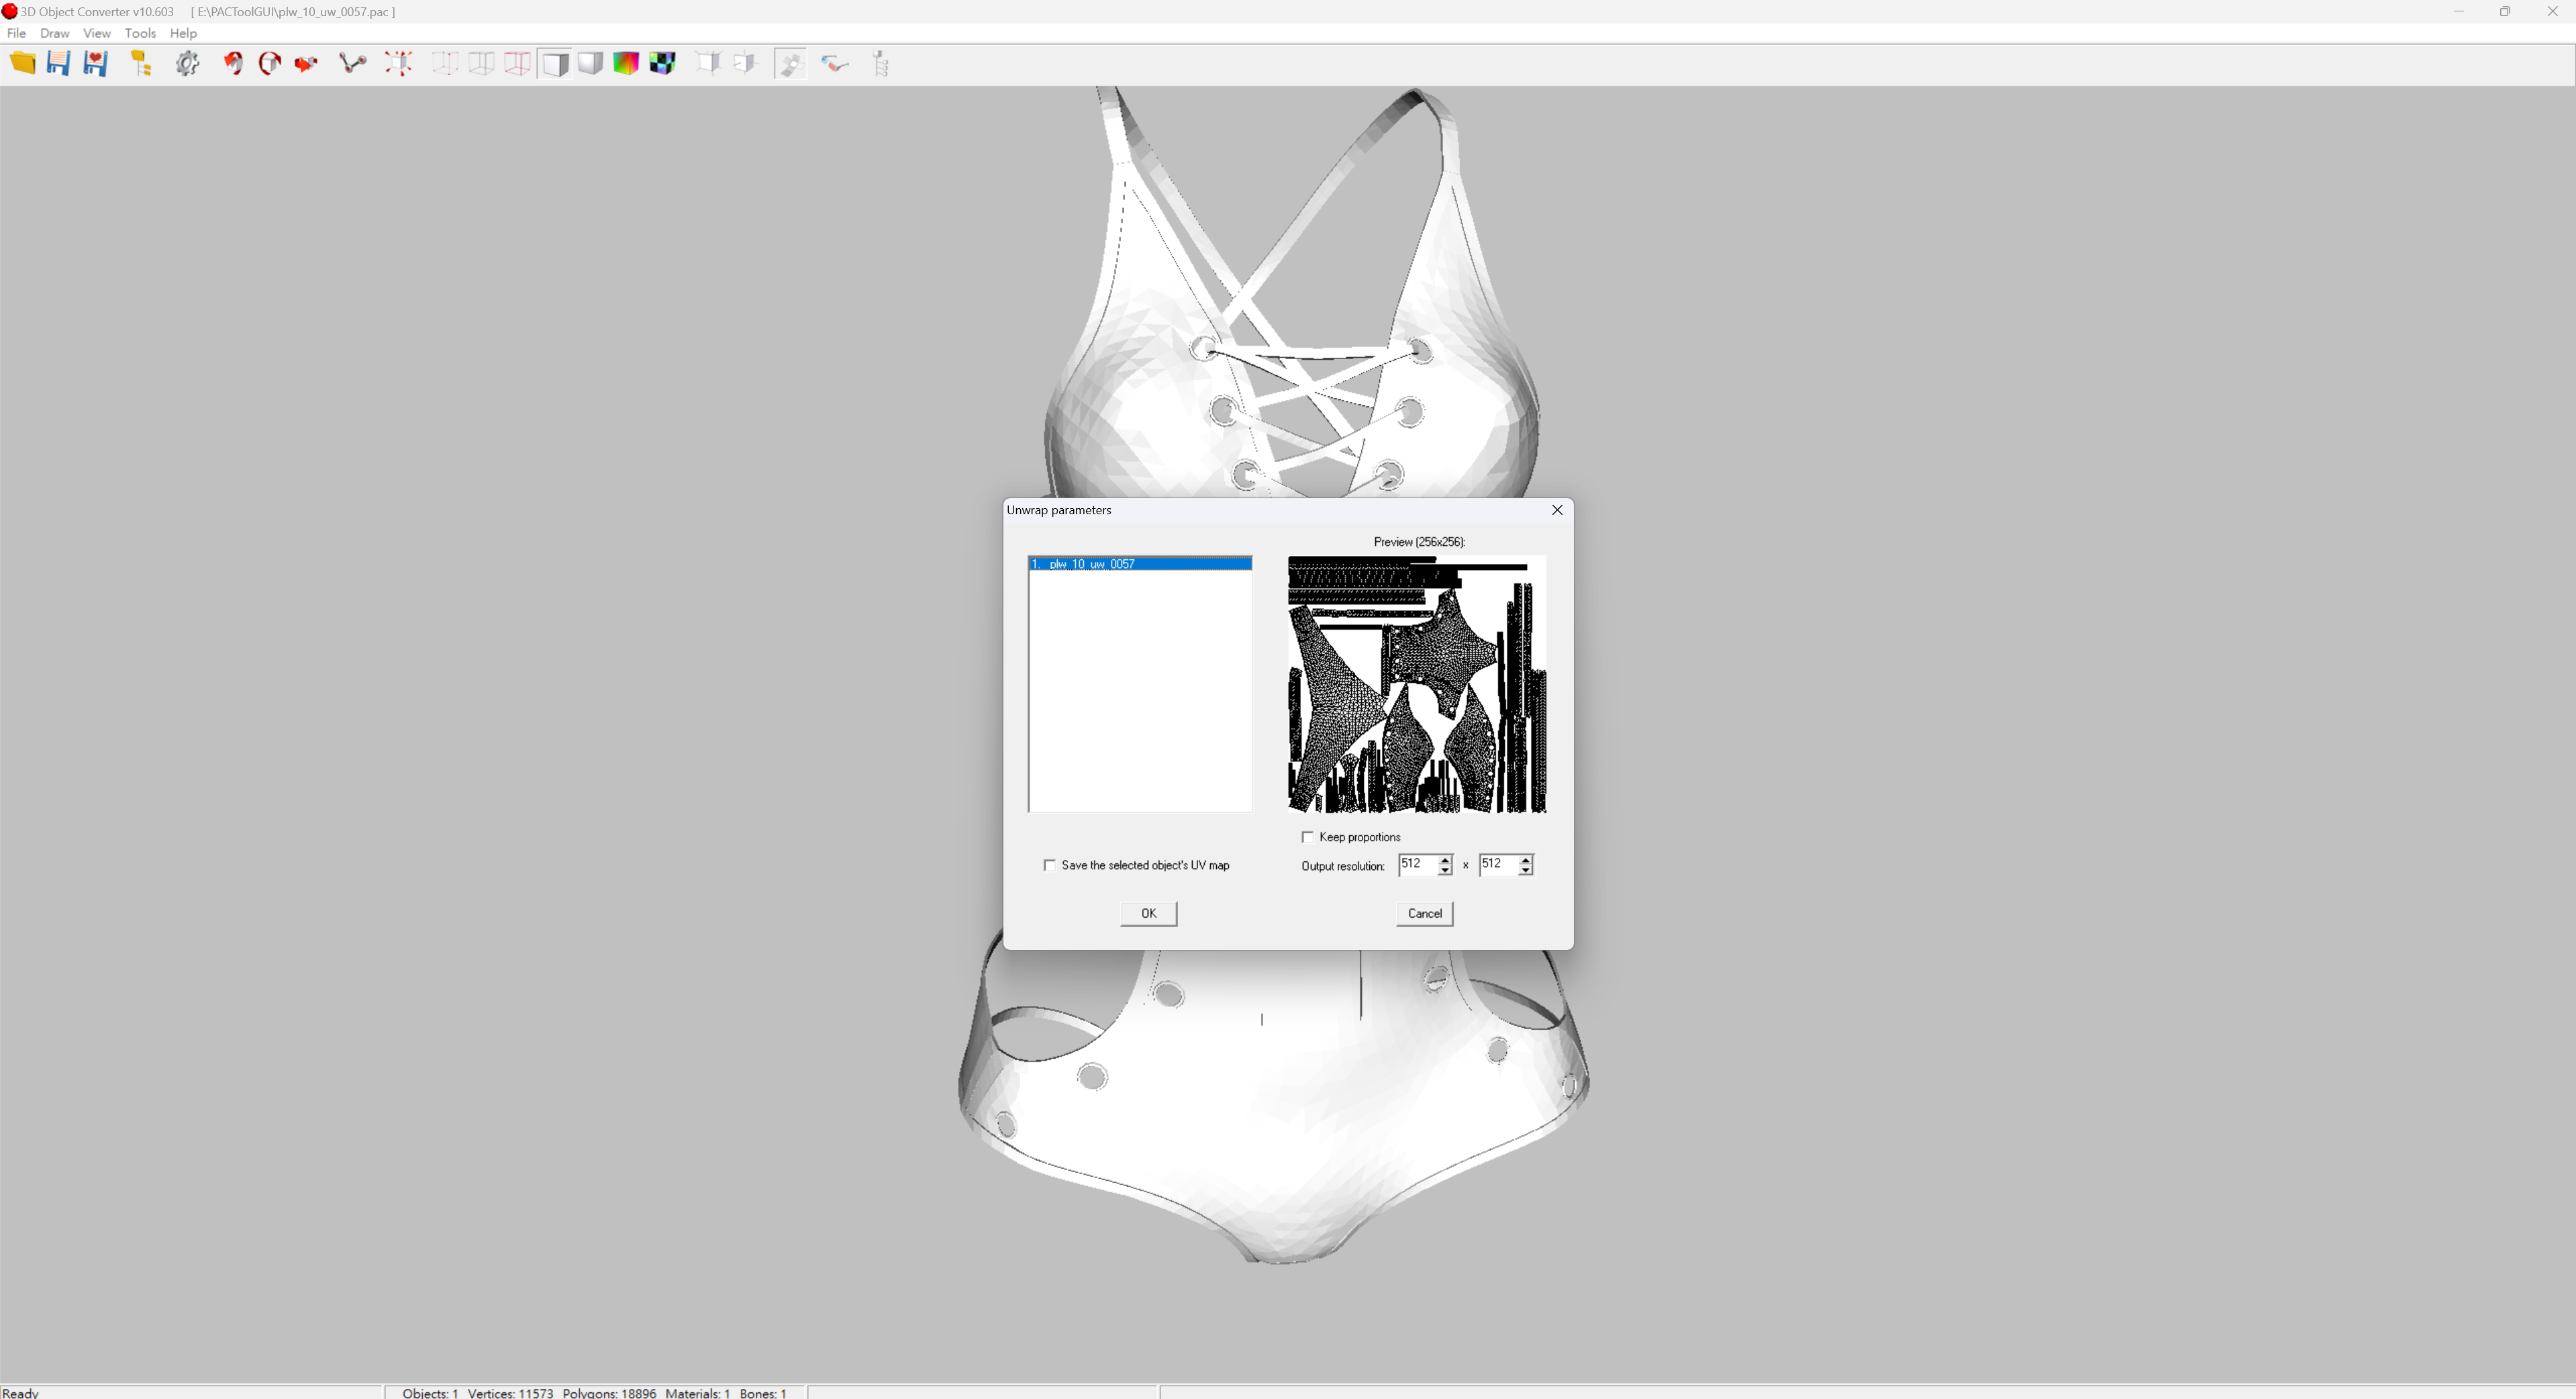
Task: Open the Tools menu
Action: (139, 33)
